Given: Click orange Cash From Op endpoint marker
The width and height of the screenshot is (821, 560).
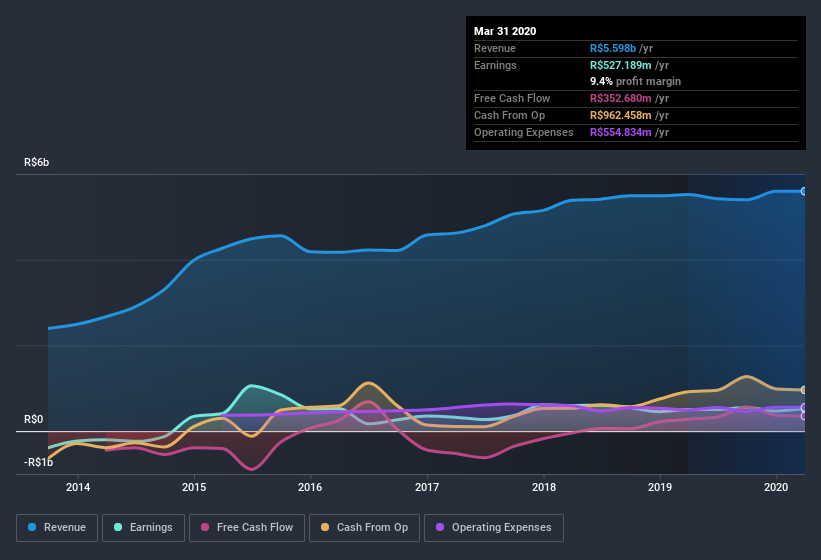Looking at the screenshot, I should [x=804, y=390].
